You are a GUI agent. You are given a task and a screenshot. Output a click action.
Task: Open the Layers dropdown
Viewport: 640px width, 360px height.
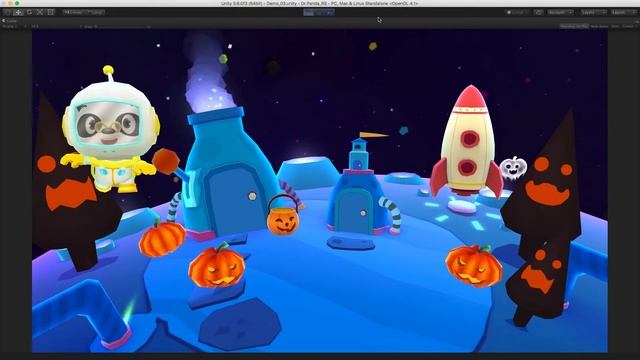[x=593, y=12]
